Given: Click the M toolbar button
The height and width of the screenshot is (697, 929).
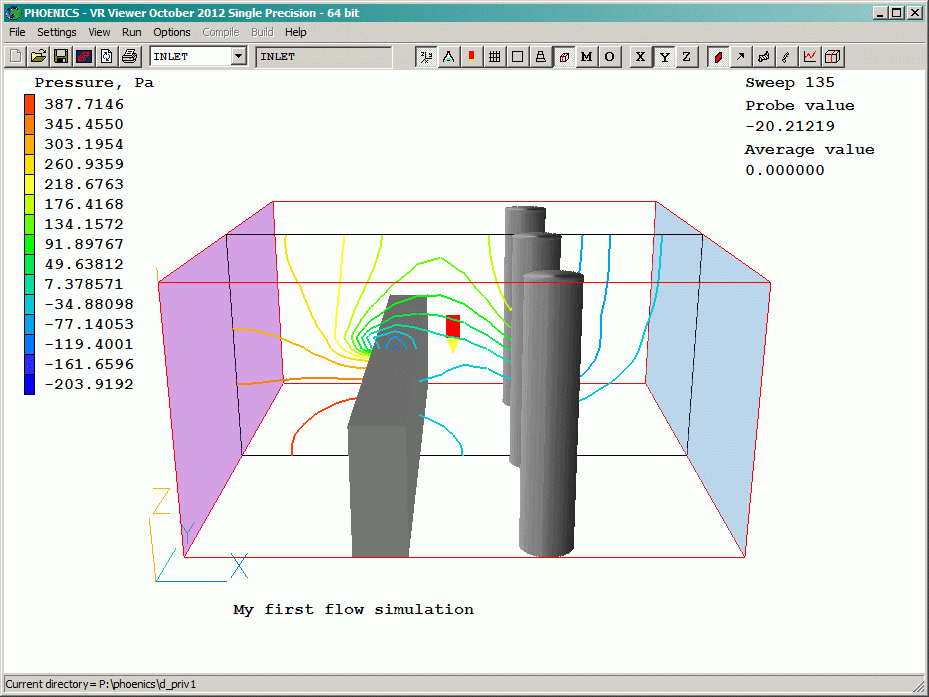Looking at the screenshot, I should pyautogui.click(x=586, y=57).
